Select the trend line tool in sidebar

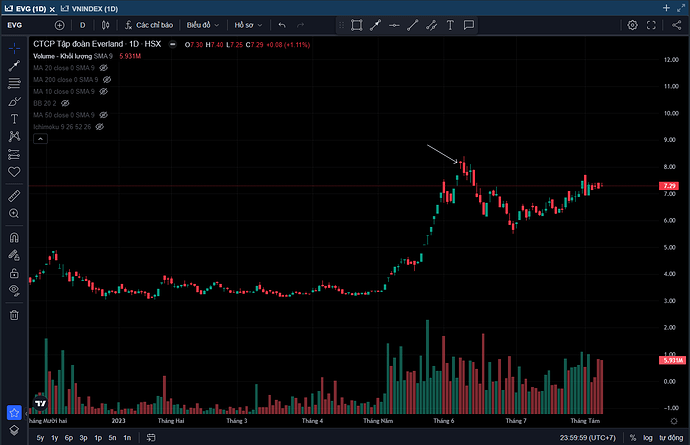pyautogui.click(x=14, y=66)
